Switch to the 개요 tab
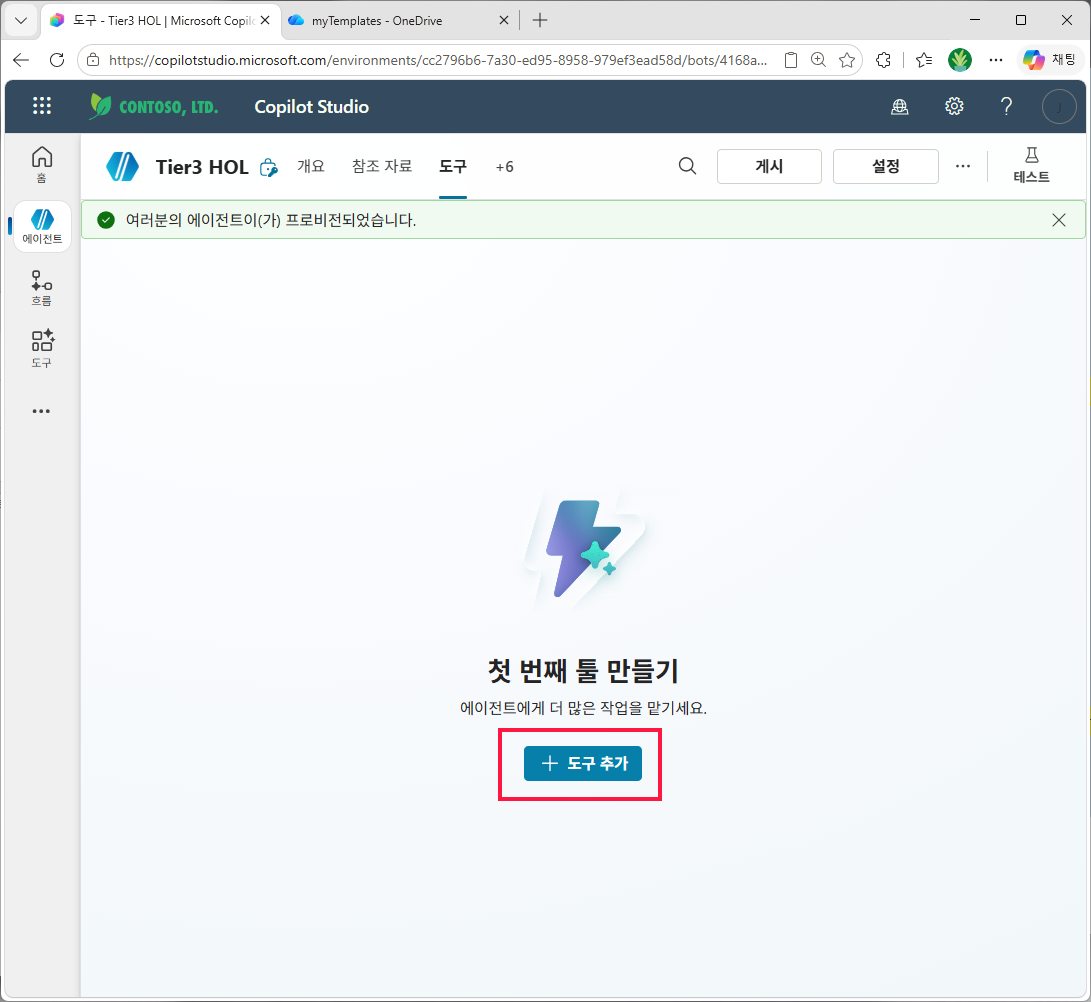This screenshot has height=1002, width=1091. tap(311, 166)
